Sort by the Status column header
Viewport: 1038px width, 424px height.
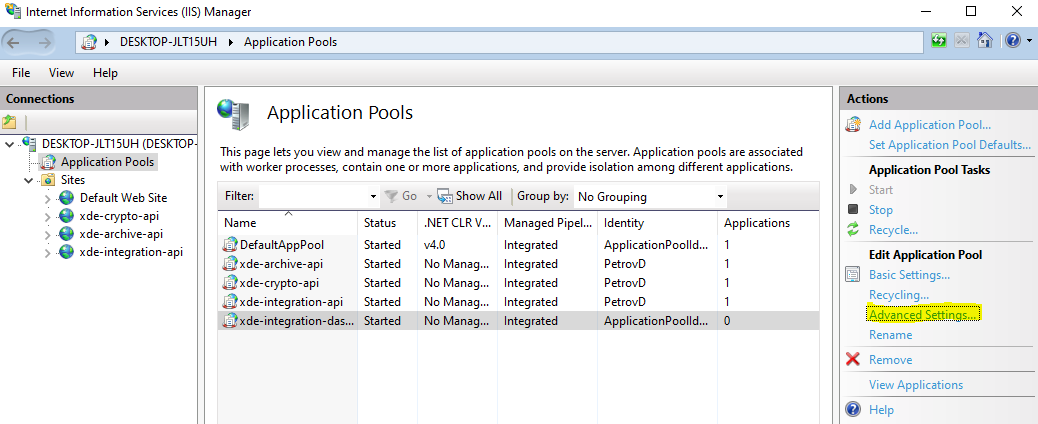(387, 223)
